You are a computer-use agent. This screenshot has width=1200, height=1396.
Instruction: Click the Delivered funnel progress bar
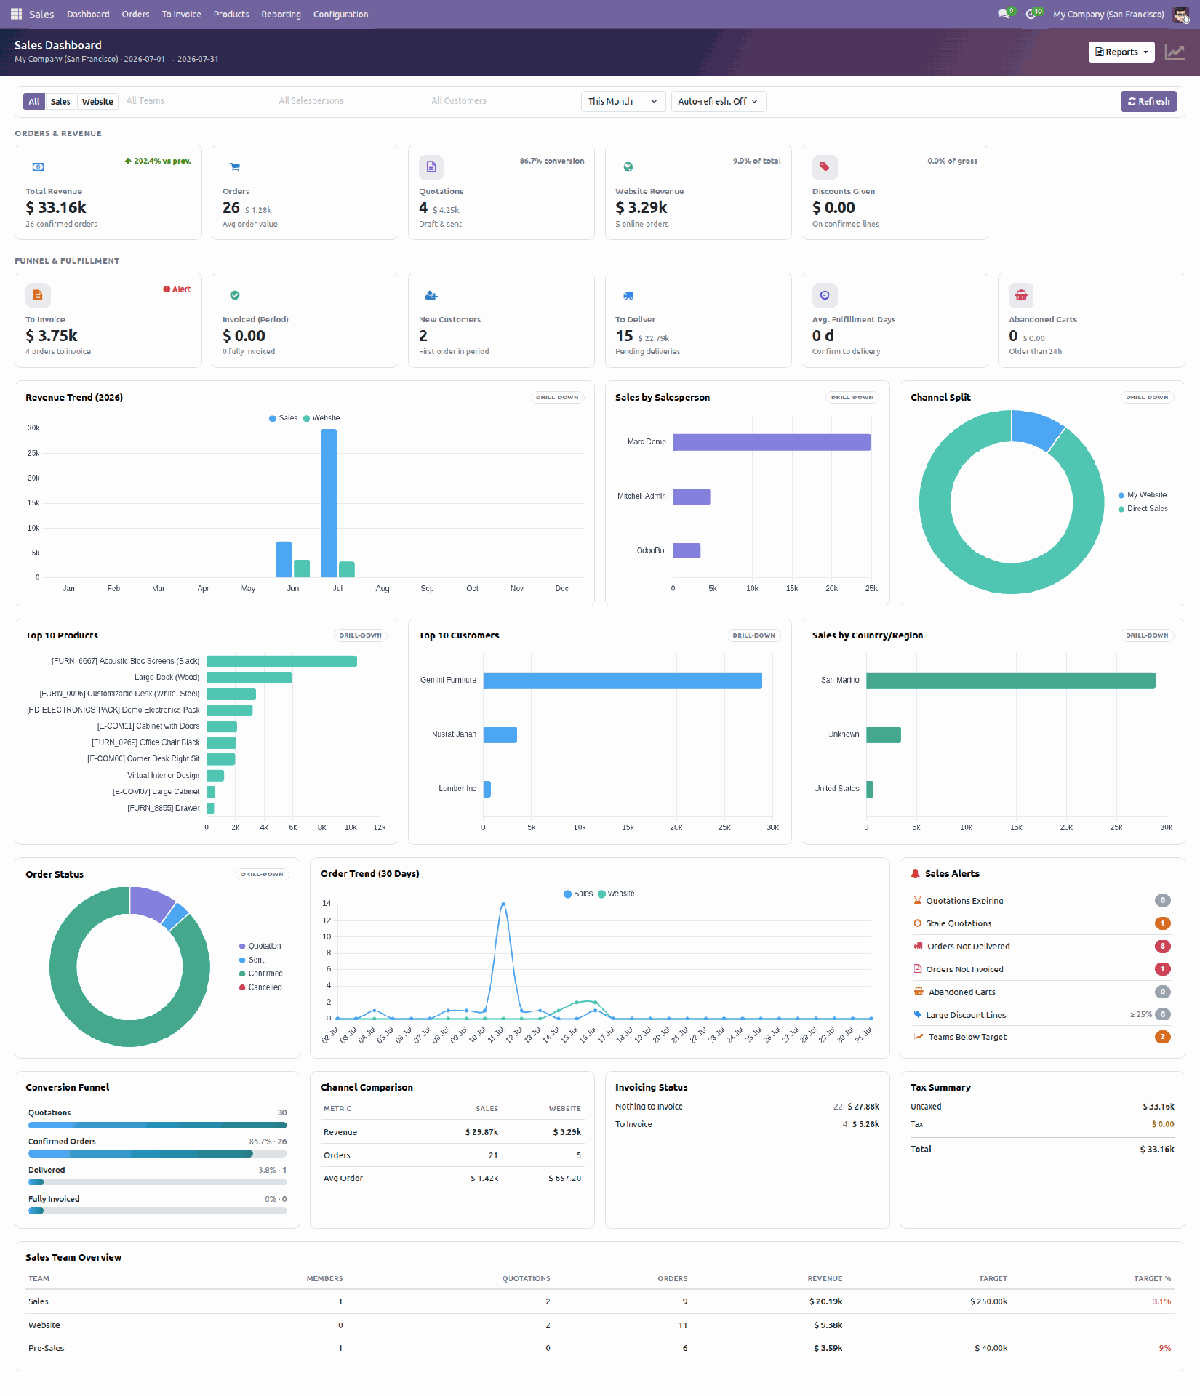pos(157,1182)
